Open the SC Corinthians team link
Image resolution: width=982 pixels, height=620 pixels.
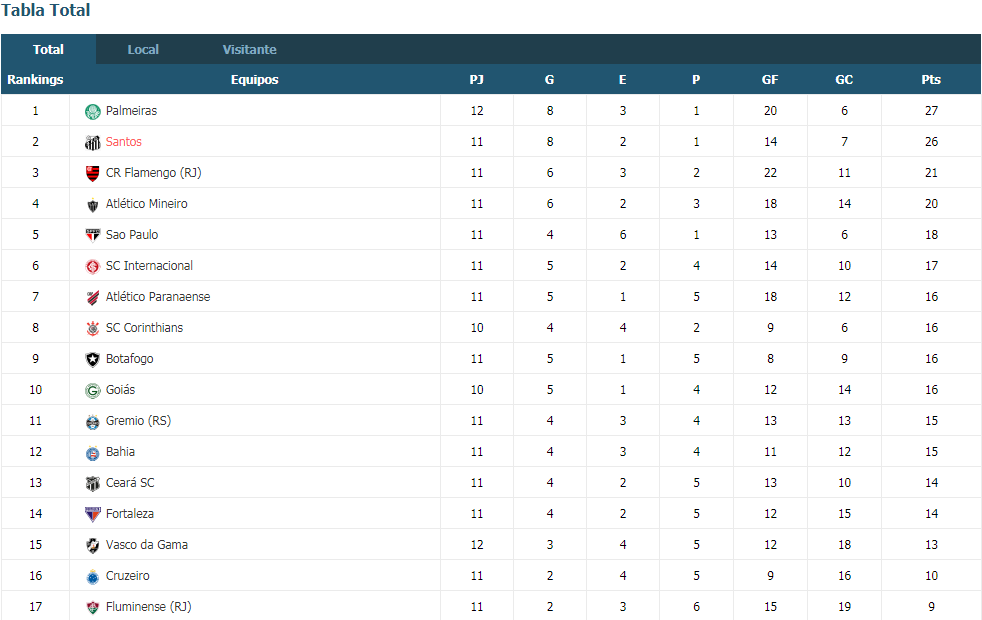coord(144,328)
